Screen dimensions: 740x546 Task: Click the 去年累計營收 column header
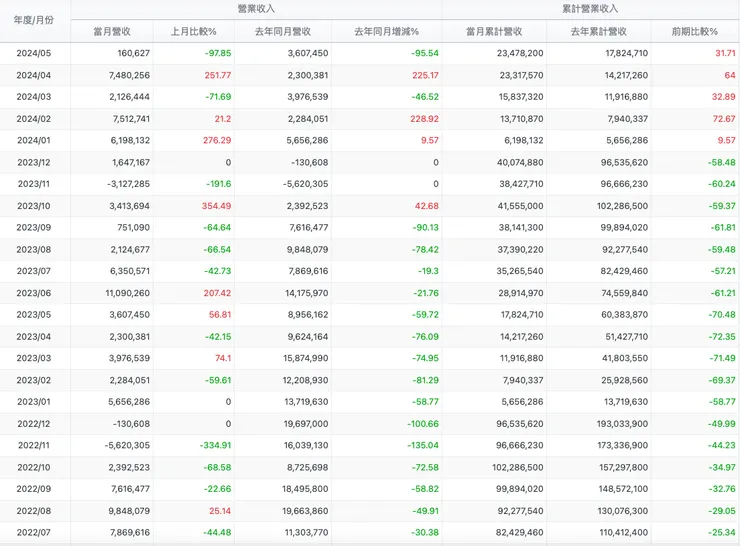pos(599,32)
